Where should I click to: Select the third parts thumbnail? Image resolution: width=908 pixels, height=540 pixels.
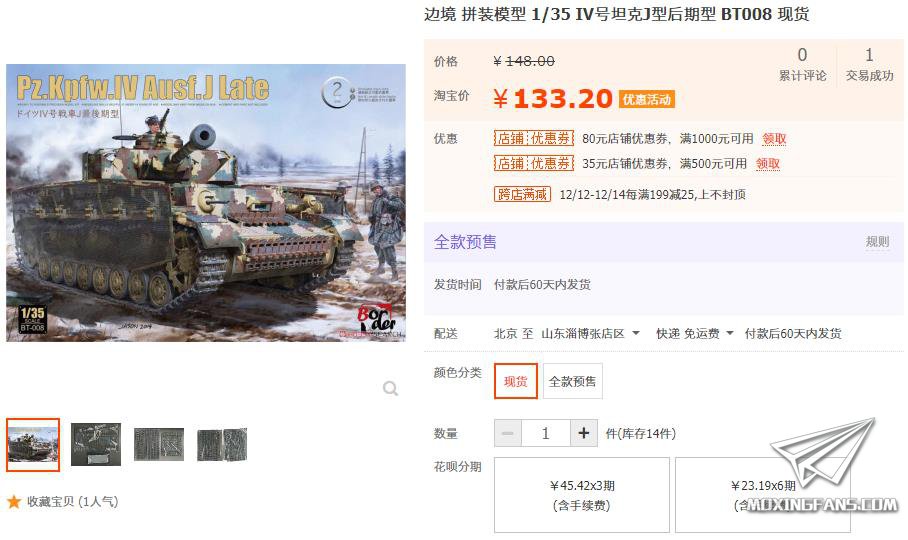(159, 445)
